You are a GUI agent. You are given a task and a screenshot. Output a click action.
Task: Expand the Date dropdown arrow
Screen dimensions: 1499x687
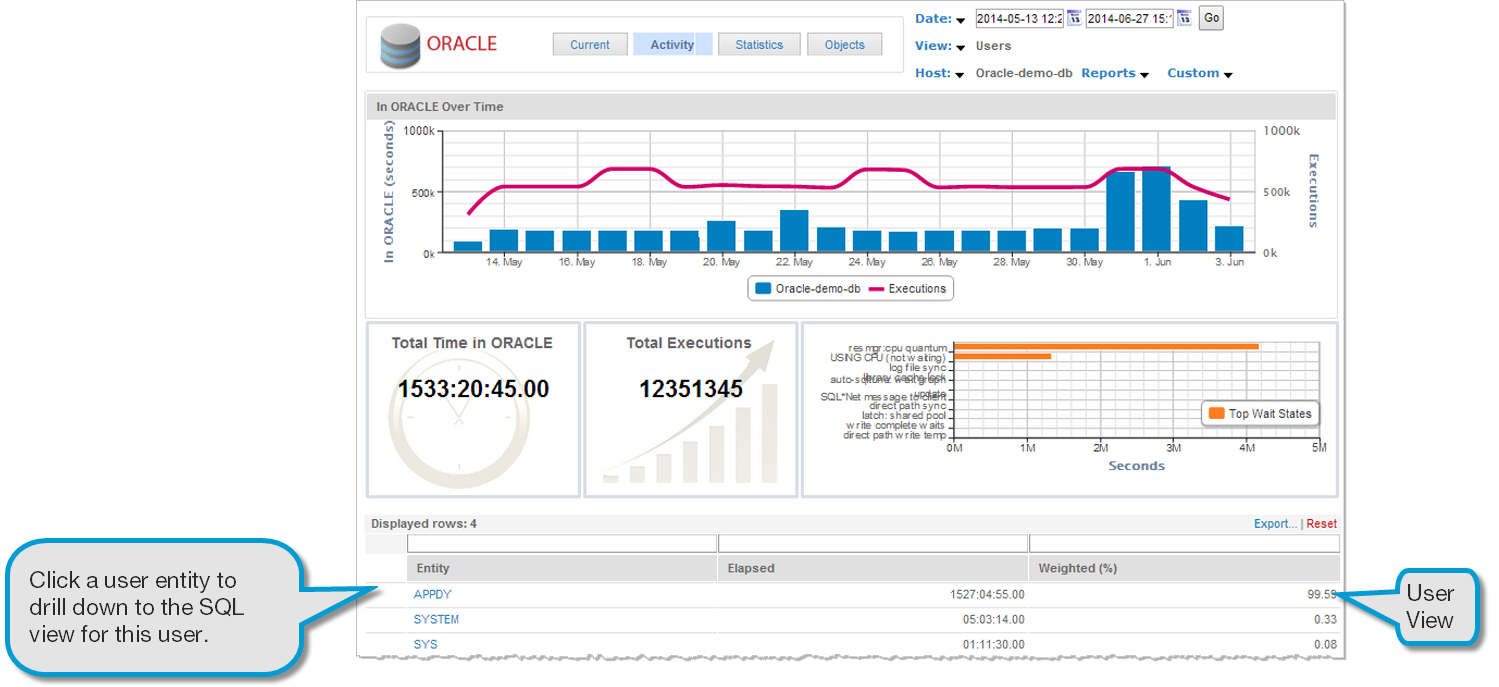pyautogui.click(x=960, y=20)
